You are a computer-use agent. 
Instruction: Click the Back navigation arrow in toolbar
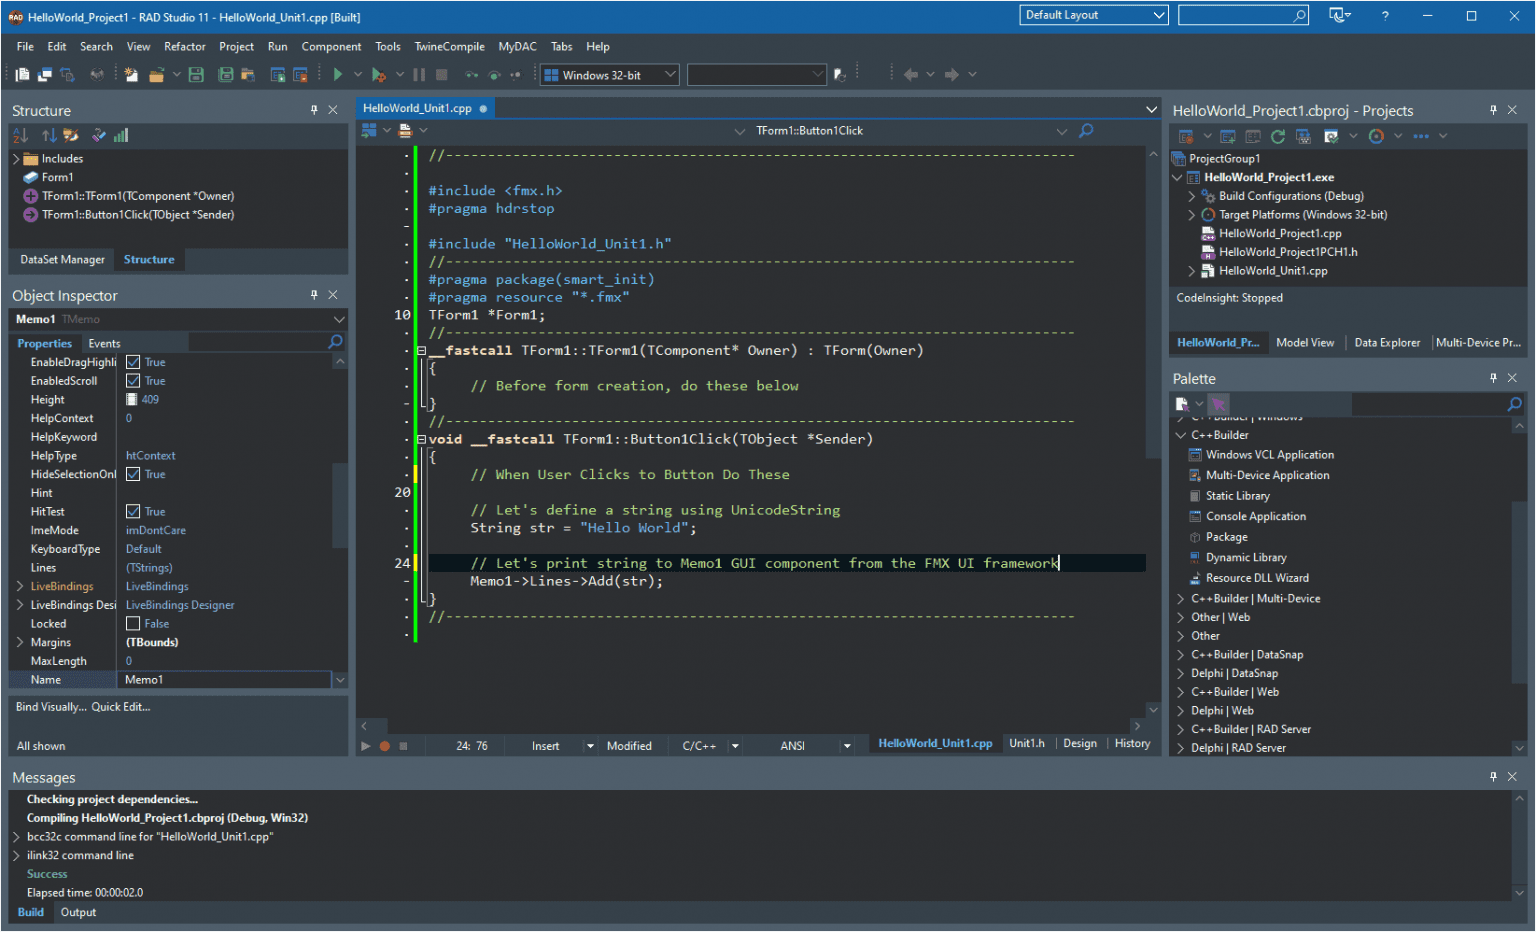click(x=910, y=74)
